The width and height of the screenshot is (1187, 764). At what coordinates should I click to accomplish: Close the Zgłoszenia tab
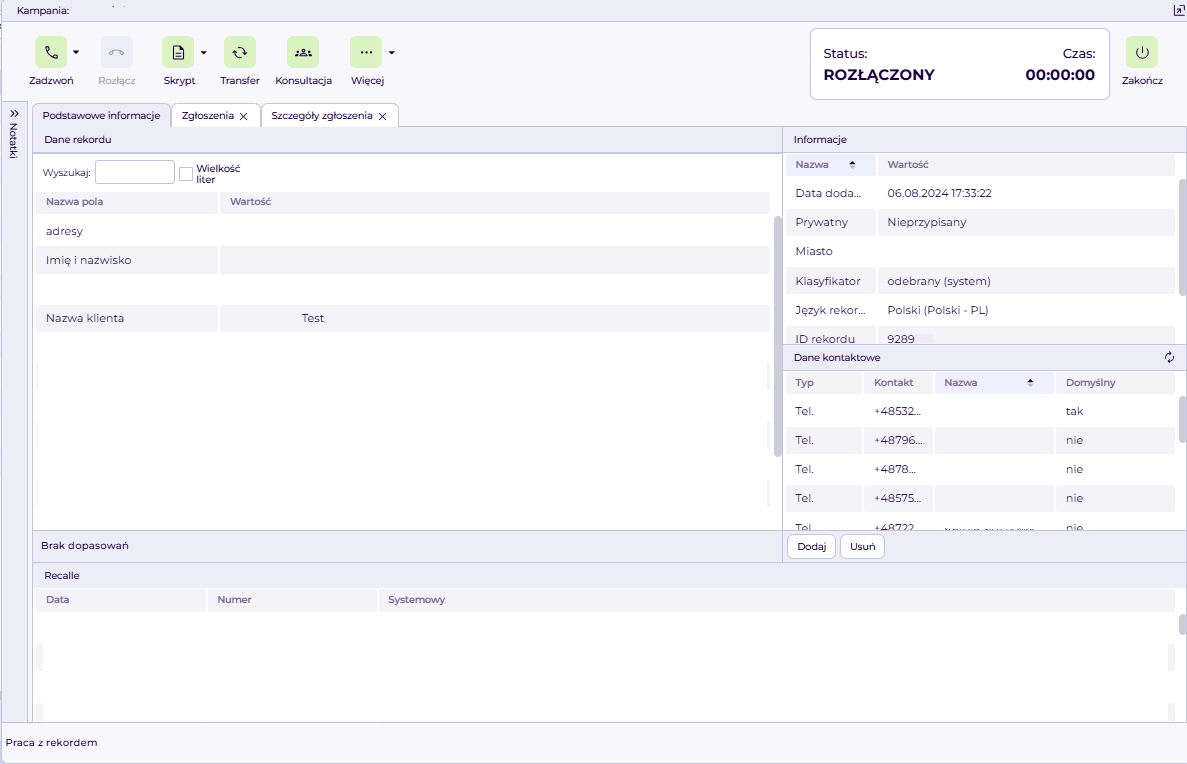(244, 117)
